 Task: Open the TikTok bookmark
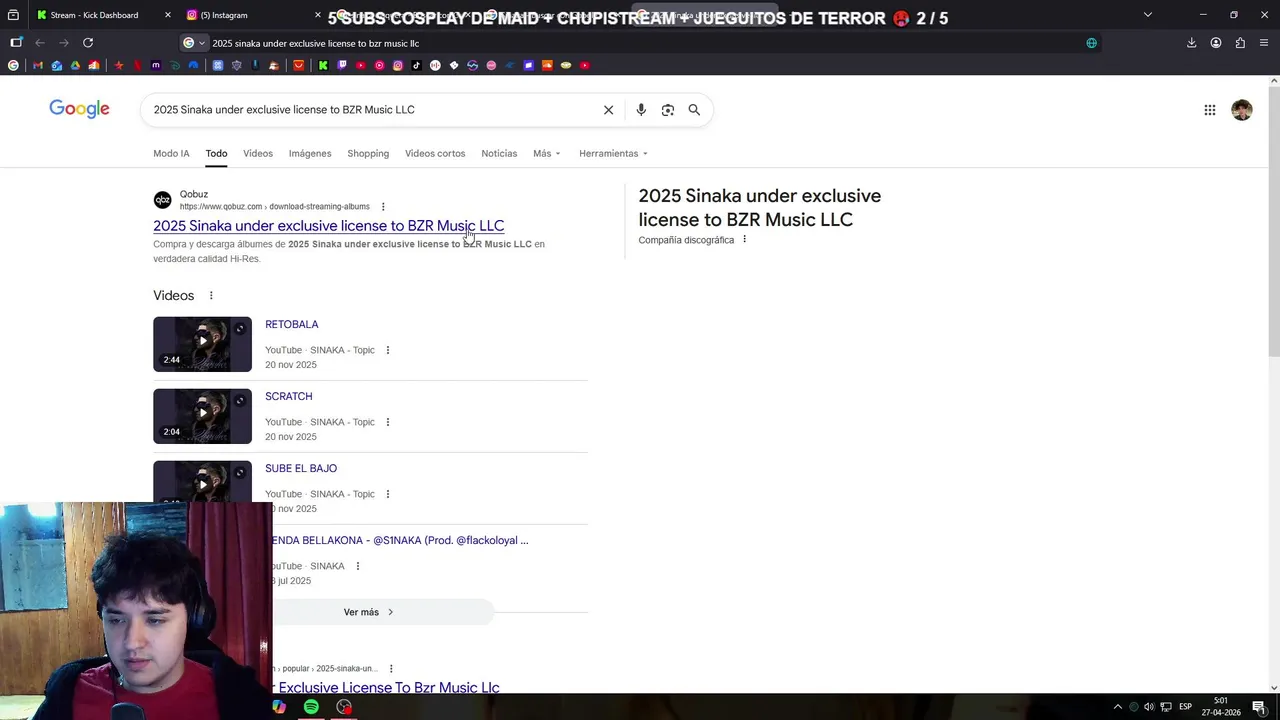click(416, 65)
